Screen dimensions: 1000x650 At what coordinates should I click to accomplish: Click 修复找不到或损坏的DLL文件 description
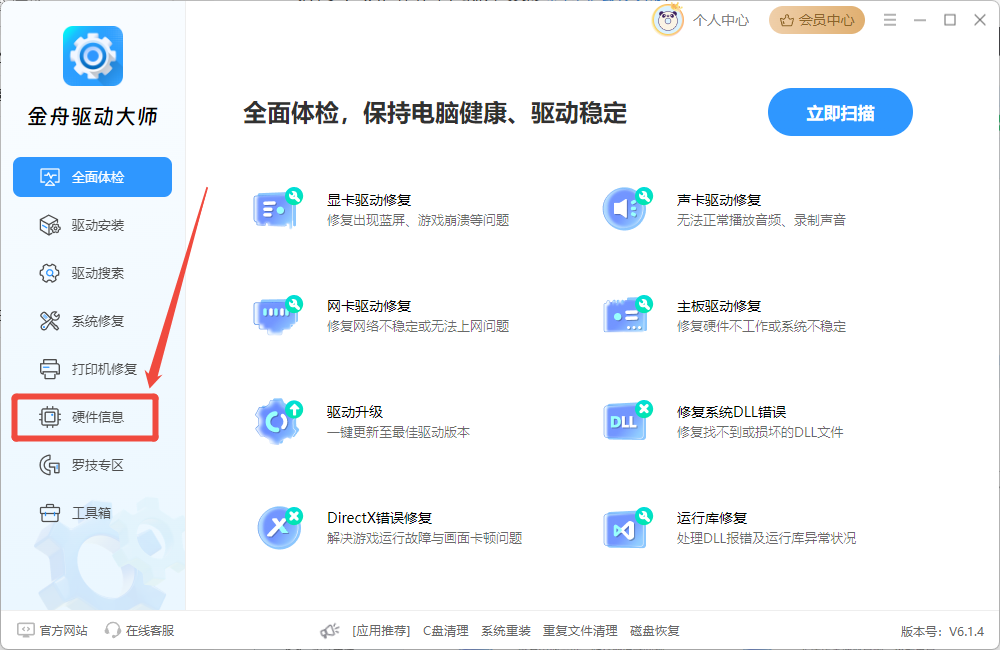760,432
